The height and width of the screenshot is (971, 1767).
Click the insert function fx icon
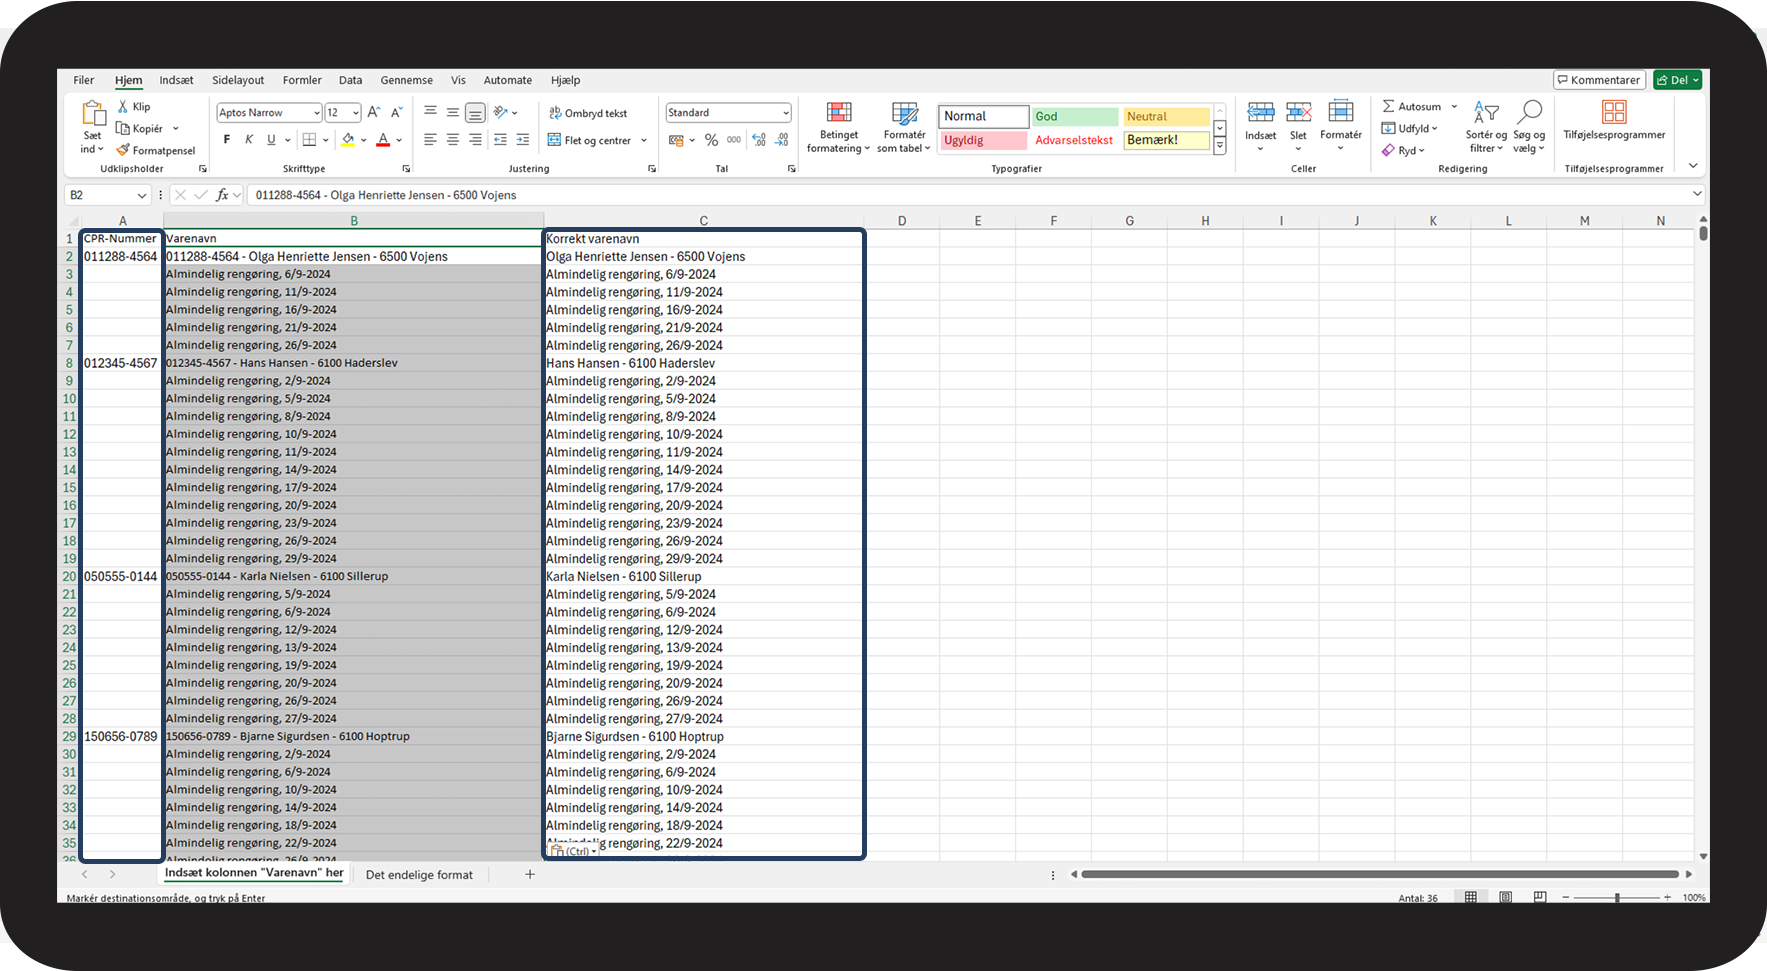click(x=222, y=195)
